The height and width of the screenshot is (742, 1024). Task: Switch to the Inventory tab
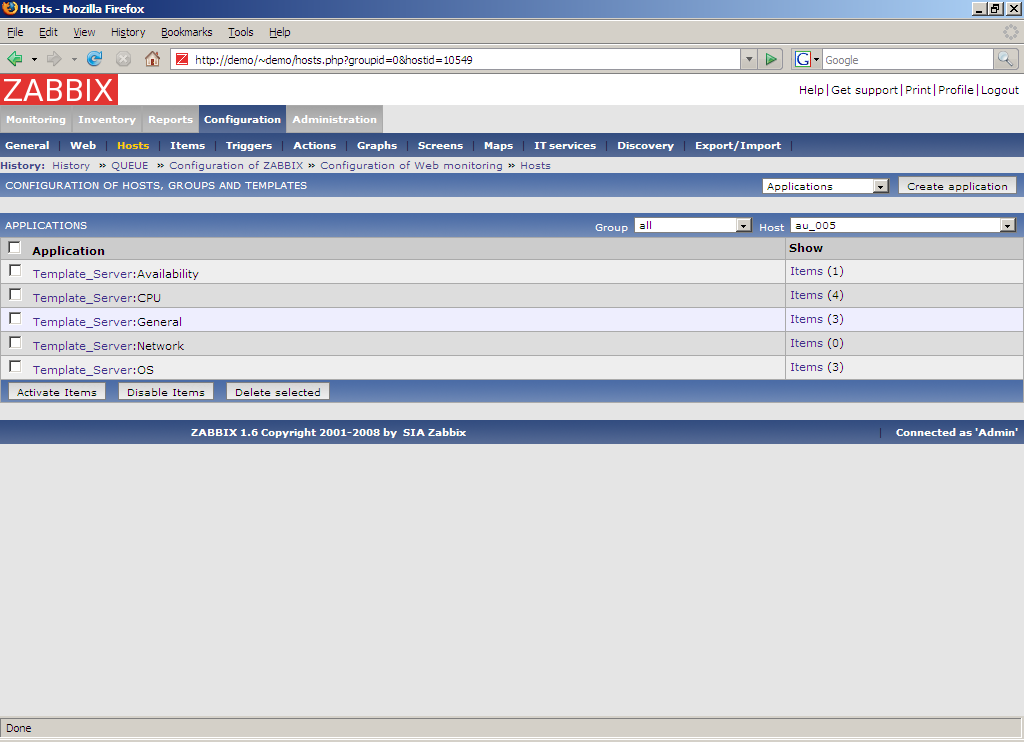(x=106, y=120)
